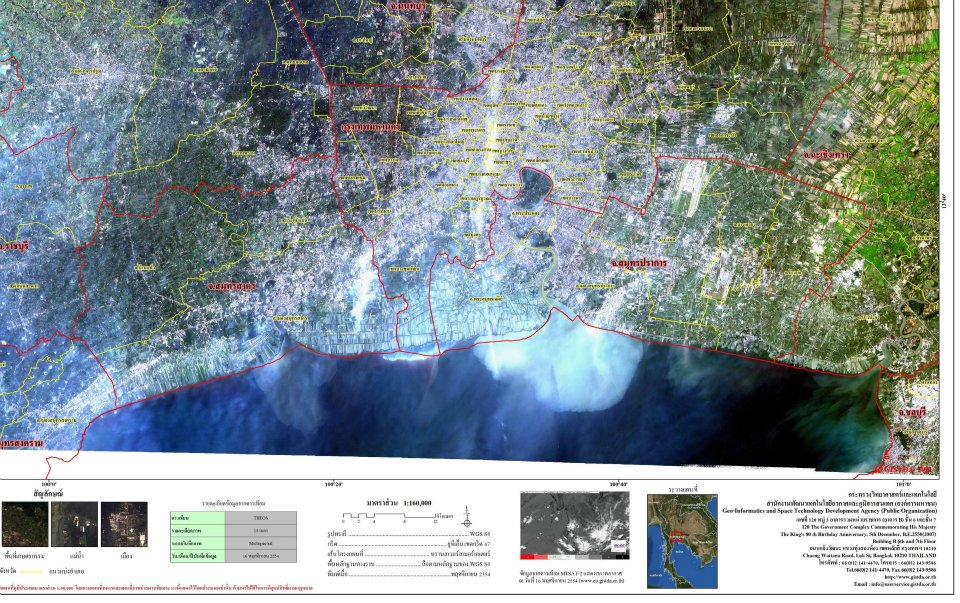Click the 'จ.ชลบุรี' province label on map
Screen dimensions: 960x603
pyautogui.click(x=912, y=413)
